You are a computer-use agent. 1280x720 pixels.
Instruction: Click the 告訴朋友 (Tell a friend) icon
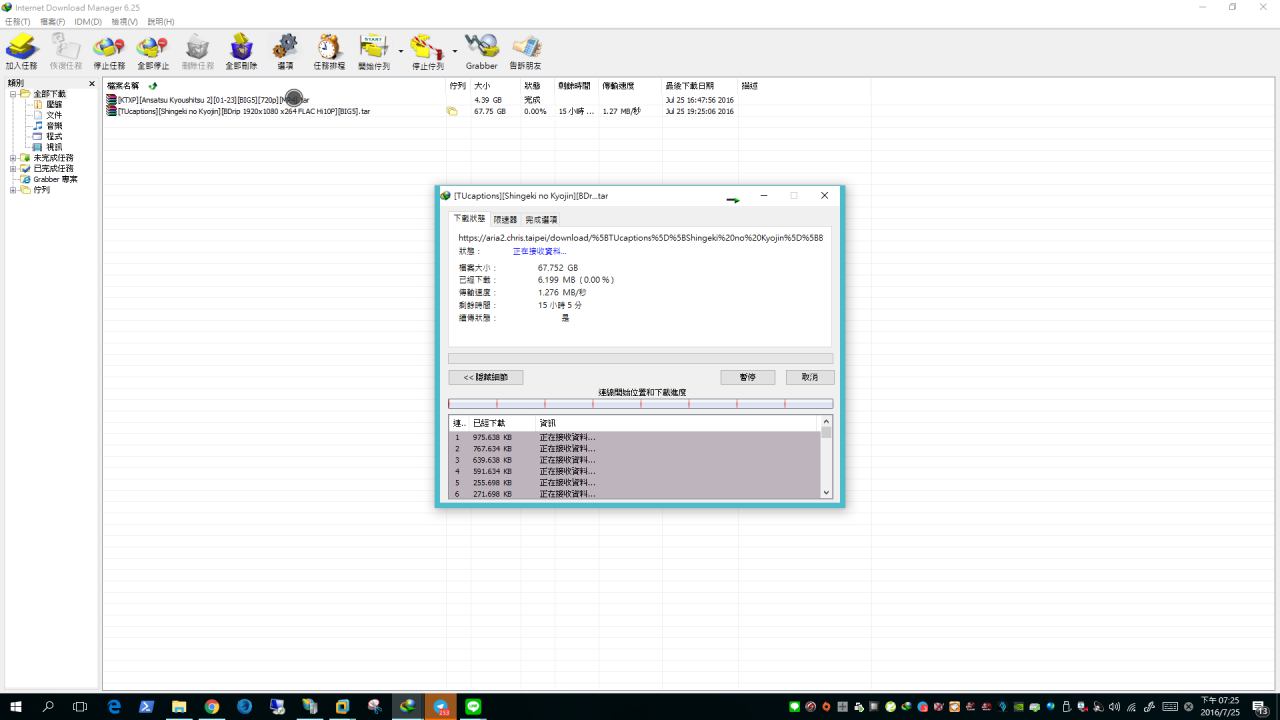pos(525,51)
